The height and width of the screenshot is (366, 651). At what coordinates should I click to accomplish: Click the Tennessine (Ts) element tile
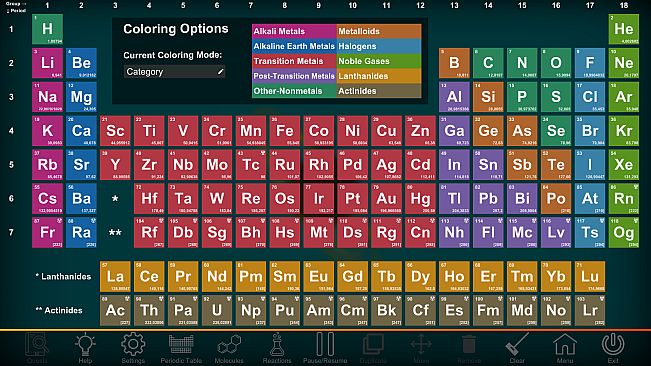pos(590,232)
